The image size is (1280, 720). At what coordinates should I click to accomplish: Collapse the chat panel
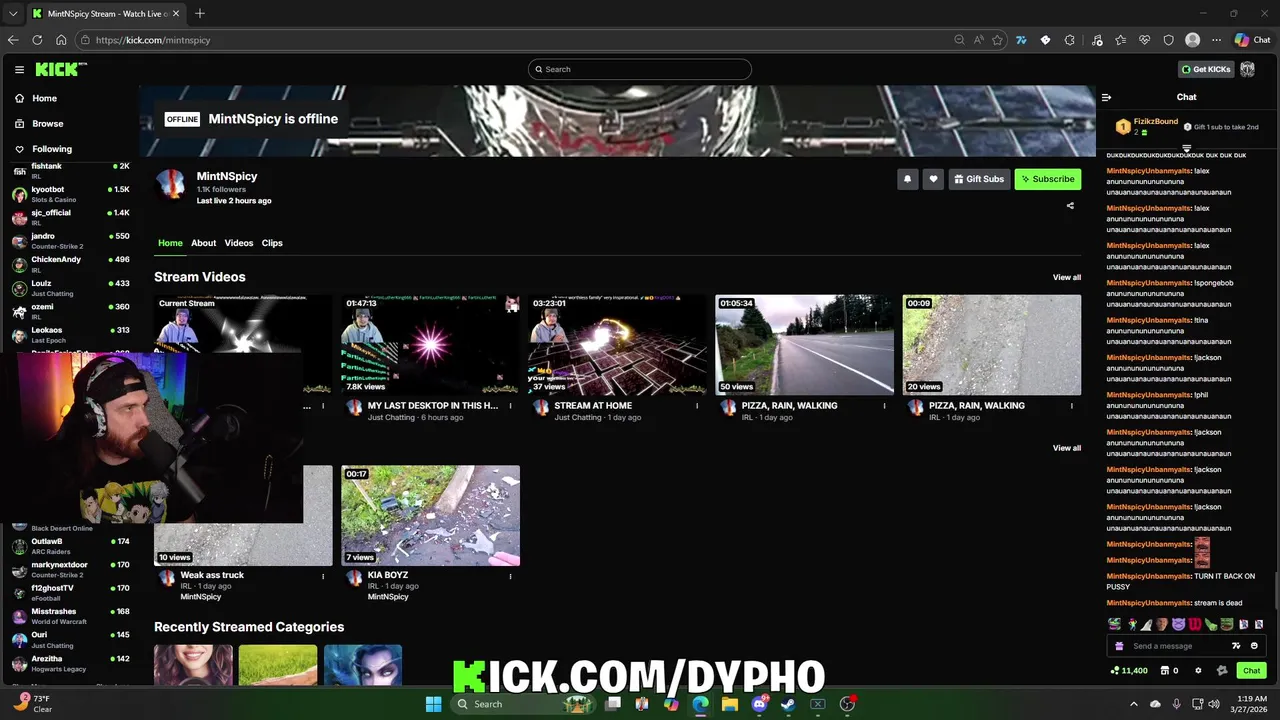[1106, 97]
